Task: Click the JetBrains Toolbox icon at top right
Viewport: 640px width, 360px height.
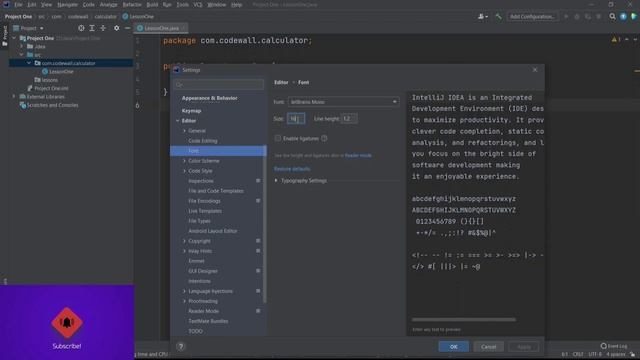Action: point(633,17)
